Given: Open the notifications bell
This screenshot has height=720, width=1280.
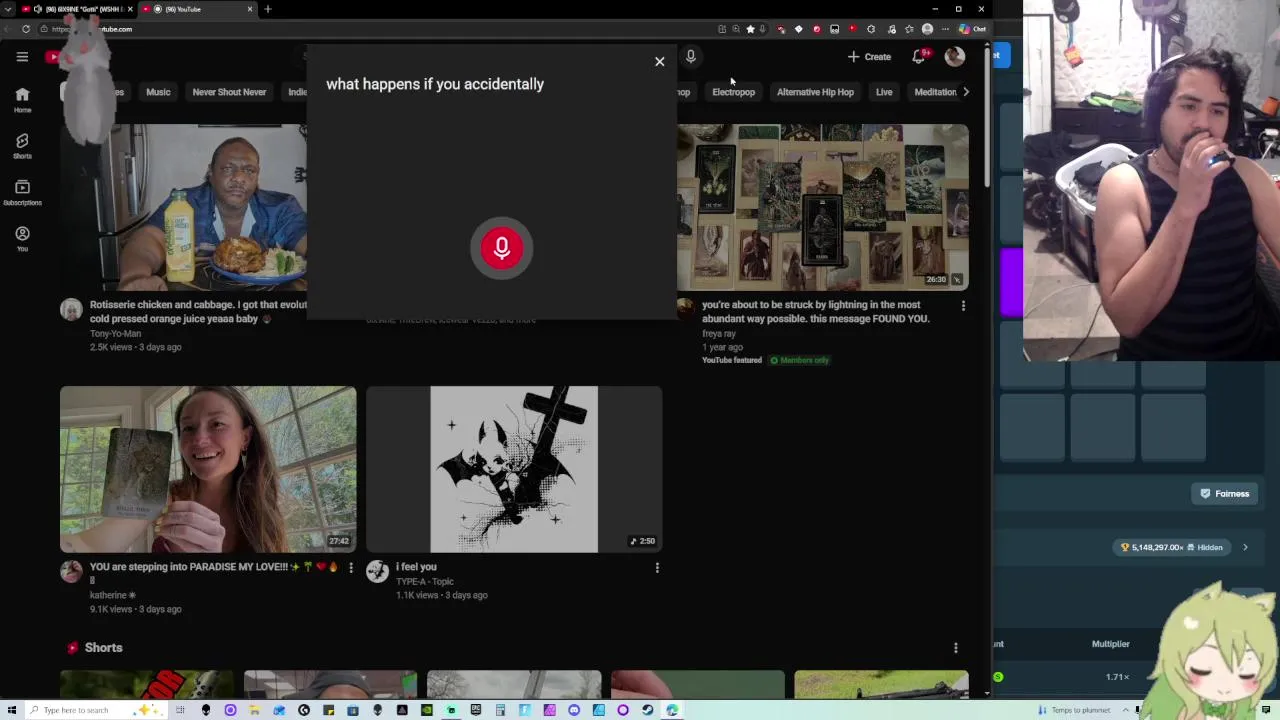Looking at the screenshot, I should coord(919,57).
